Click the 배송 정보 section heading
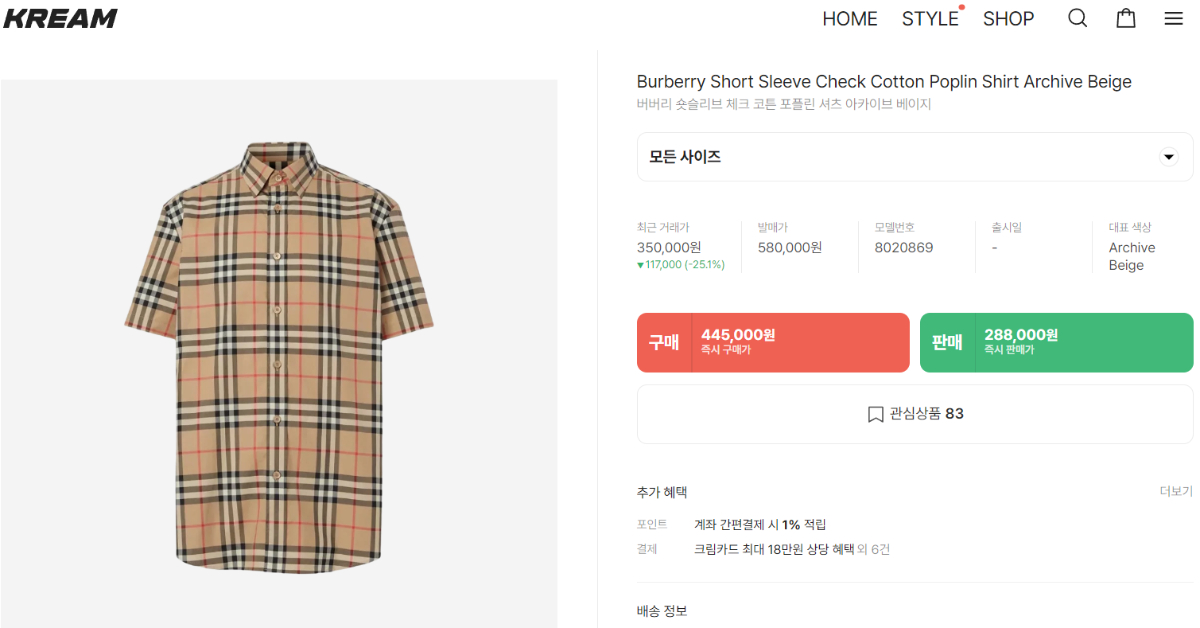This screenshot has width=1200, height=628. [x=662, y=611]
